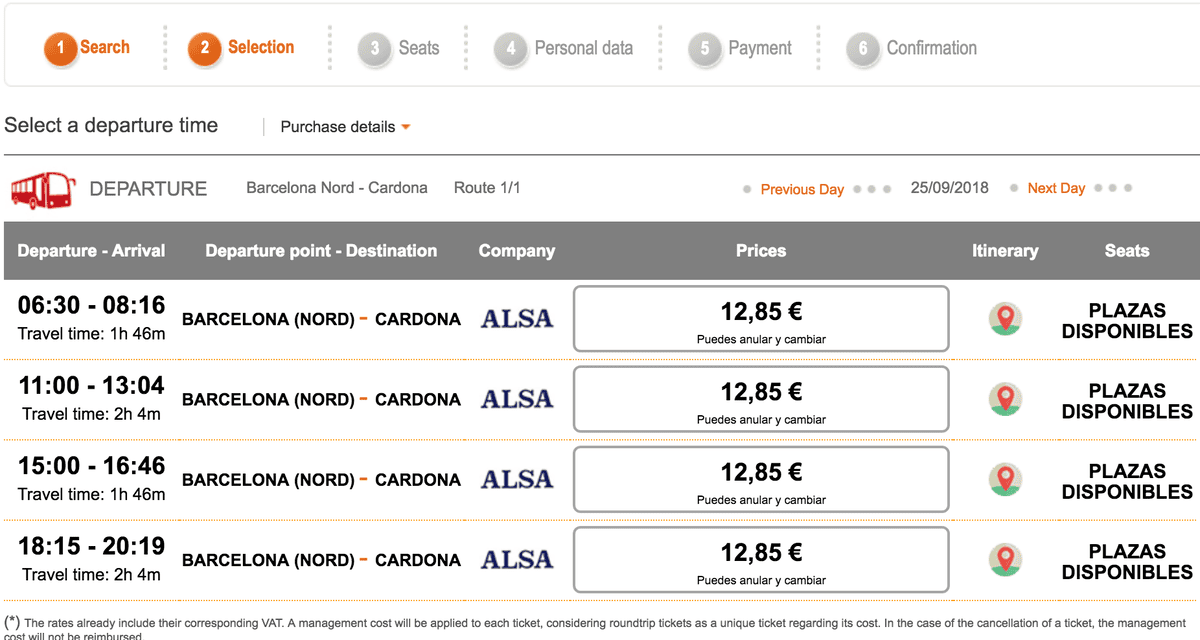This screenshot has height=640, width=1200.
Task: Select the Selection step tab
Action: [260, 47]
